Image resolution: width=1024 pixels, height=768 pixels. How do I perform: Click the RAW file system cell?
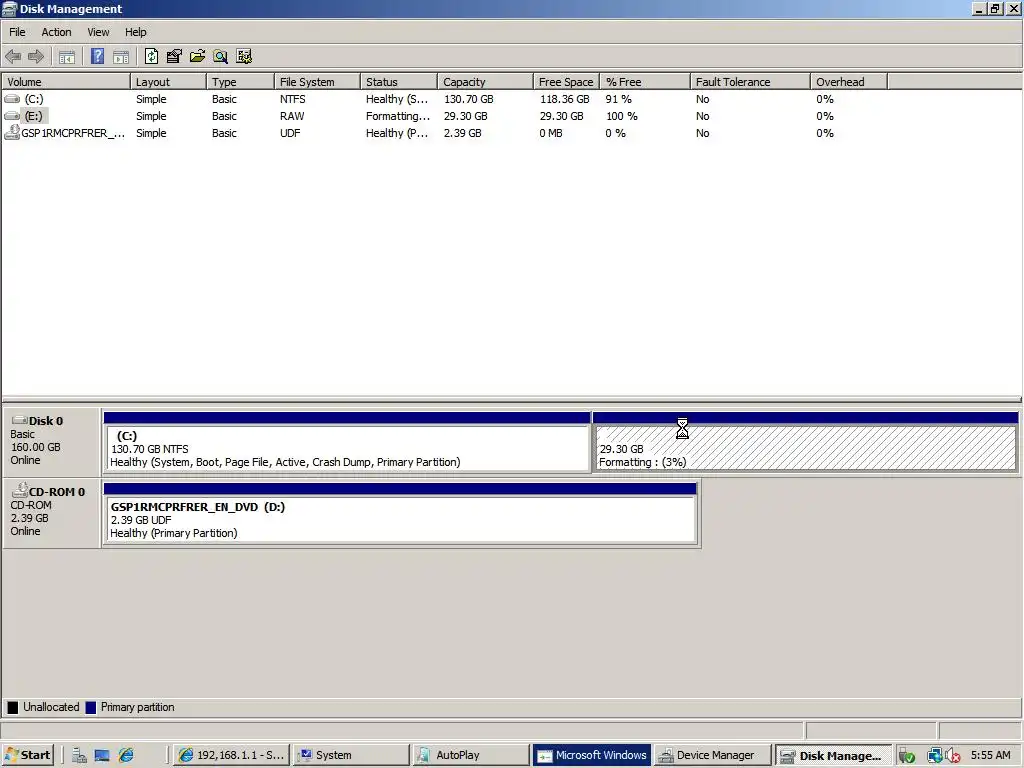click(292, 116)
